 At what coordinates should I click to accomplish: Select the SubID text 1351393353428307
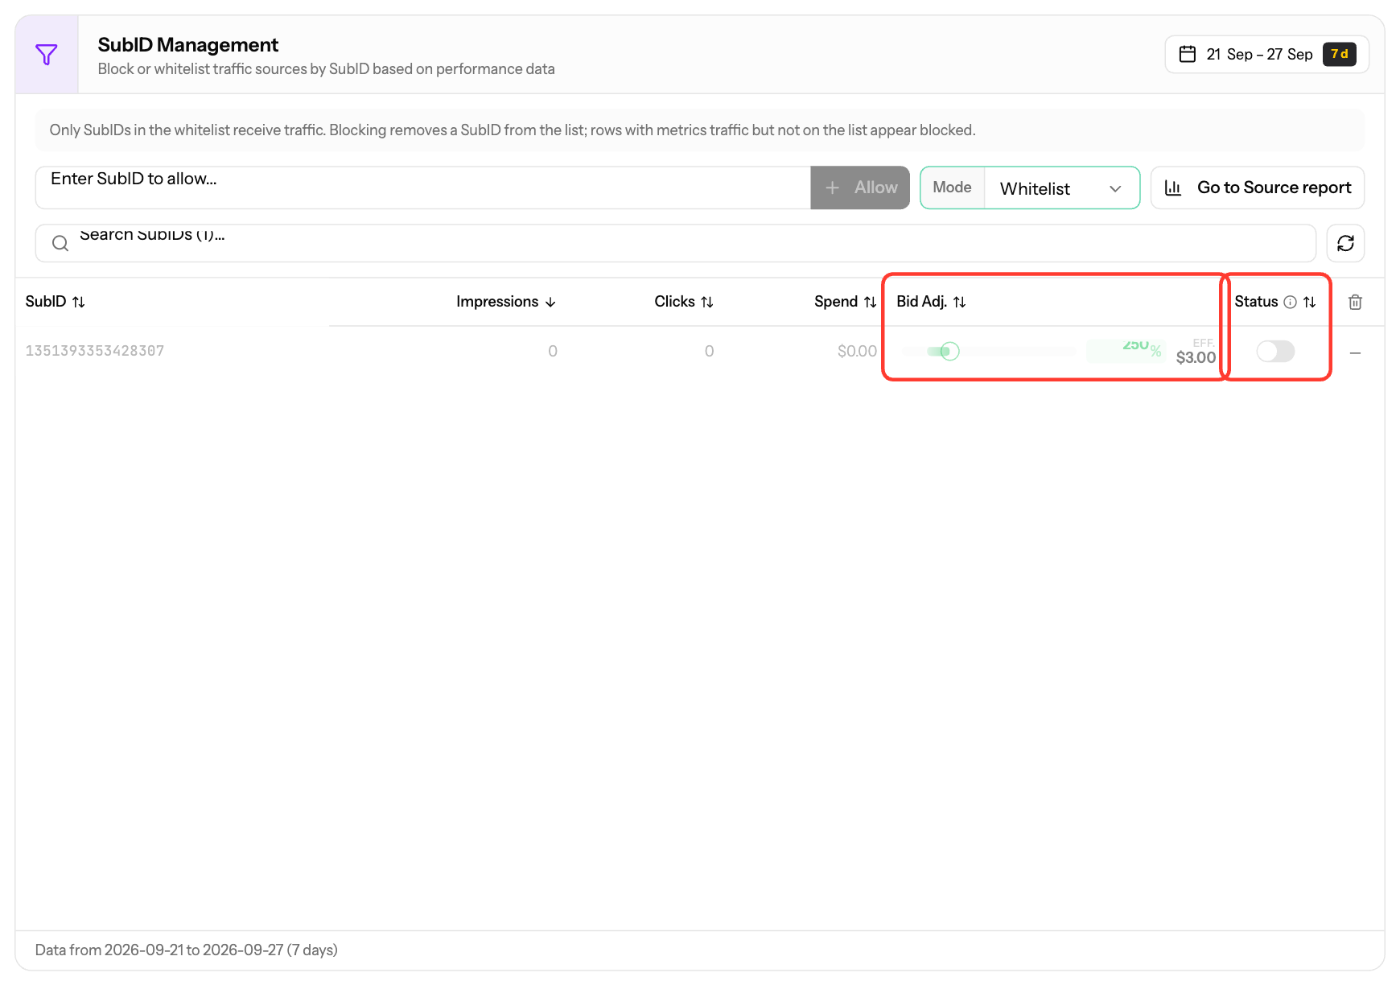click(95, 351)
